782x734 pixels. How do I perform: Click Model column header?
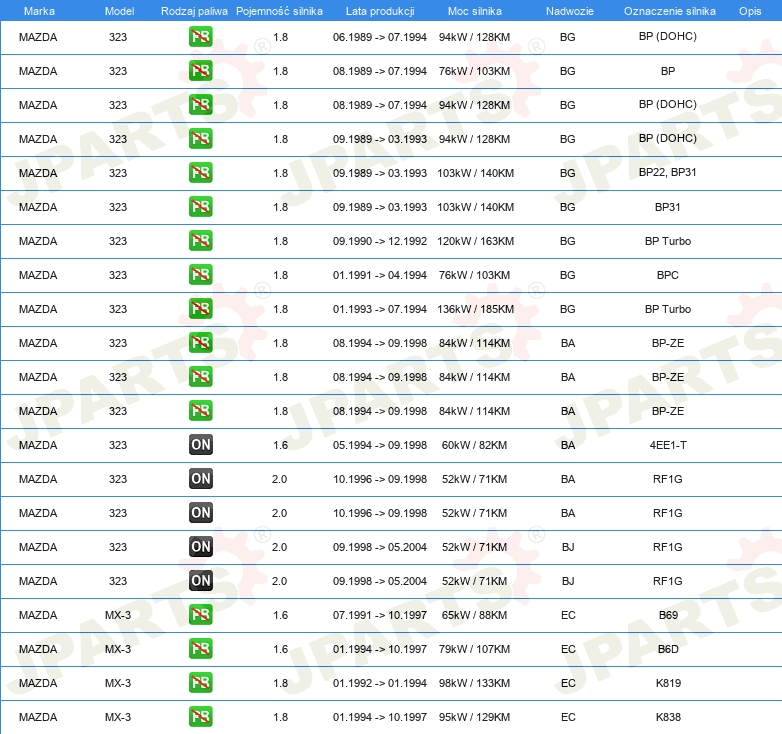click(119, 11)
